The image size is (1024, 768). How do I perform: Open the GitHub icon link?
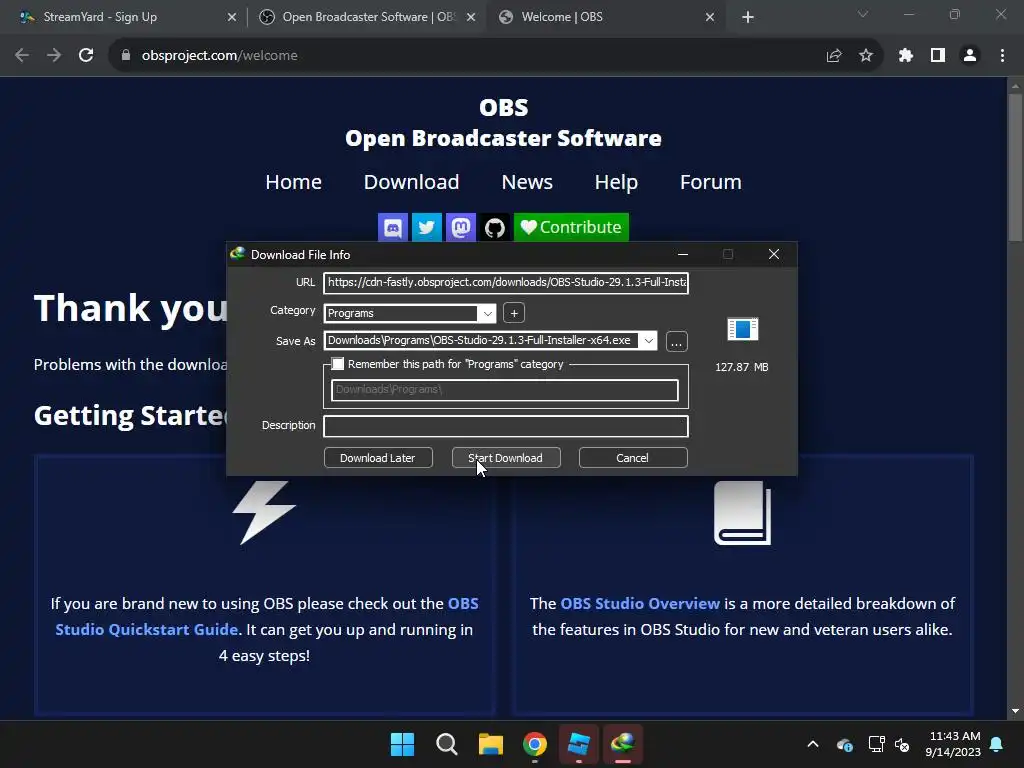[x=494, y=227]
